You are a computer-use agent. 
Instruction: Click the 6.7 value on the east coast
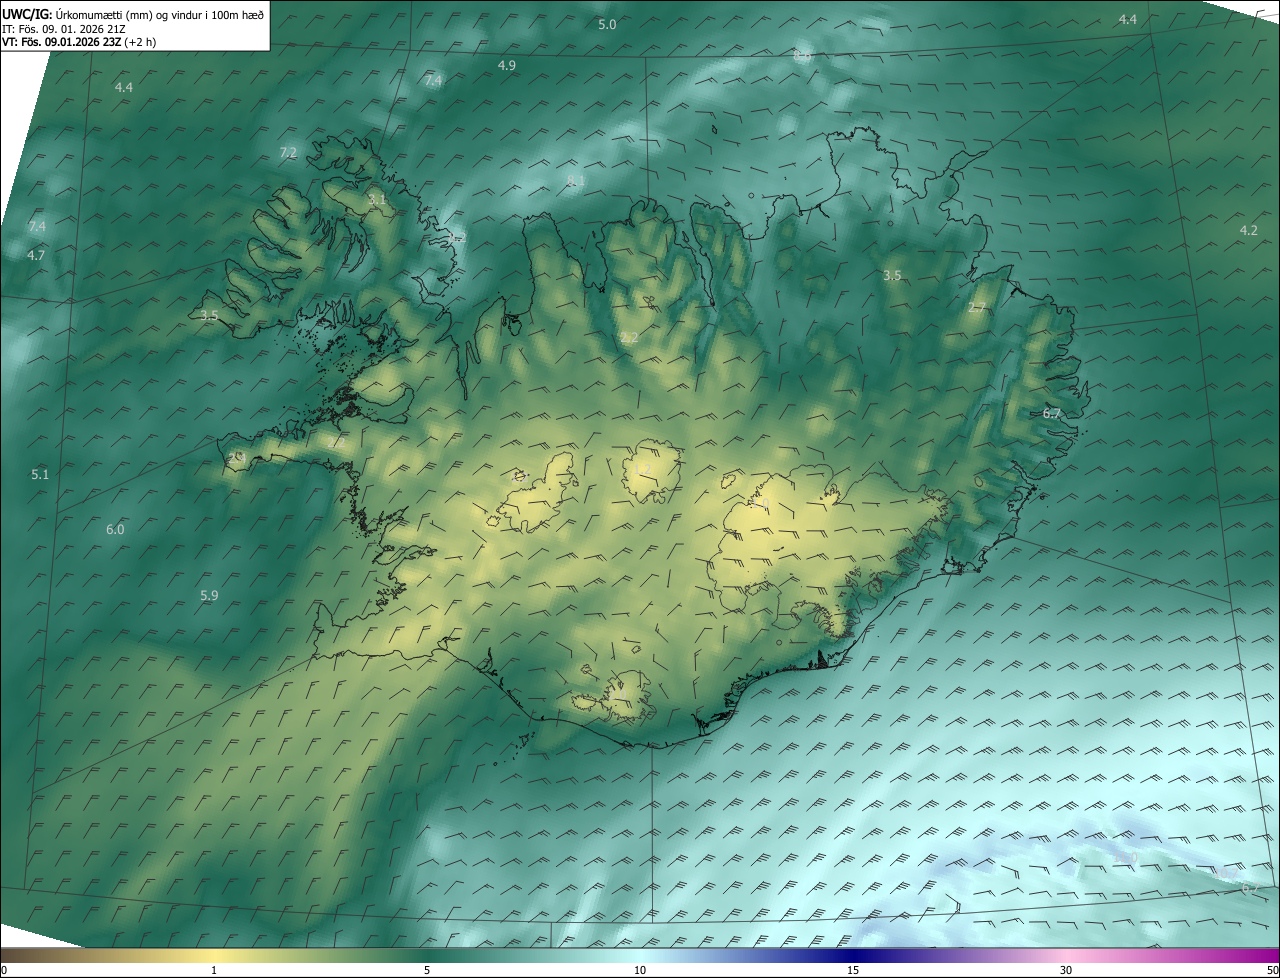click(1051, 413)
